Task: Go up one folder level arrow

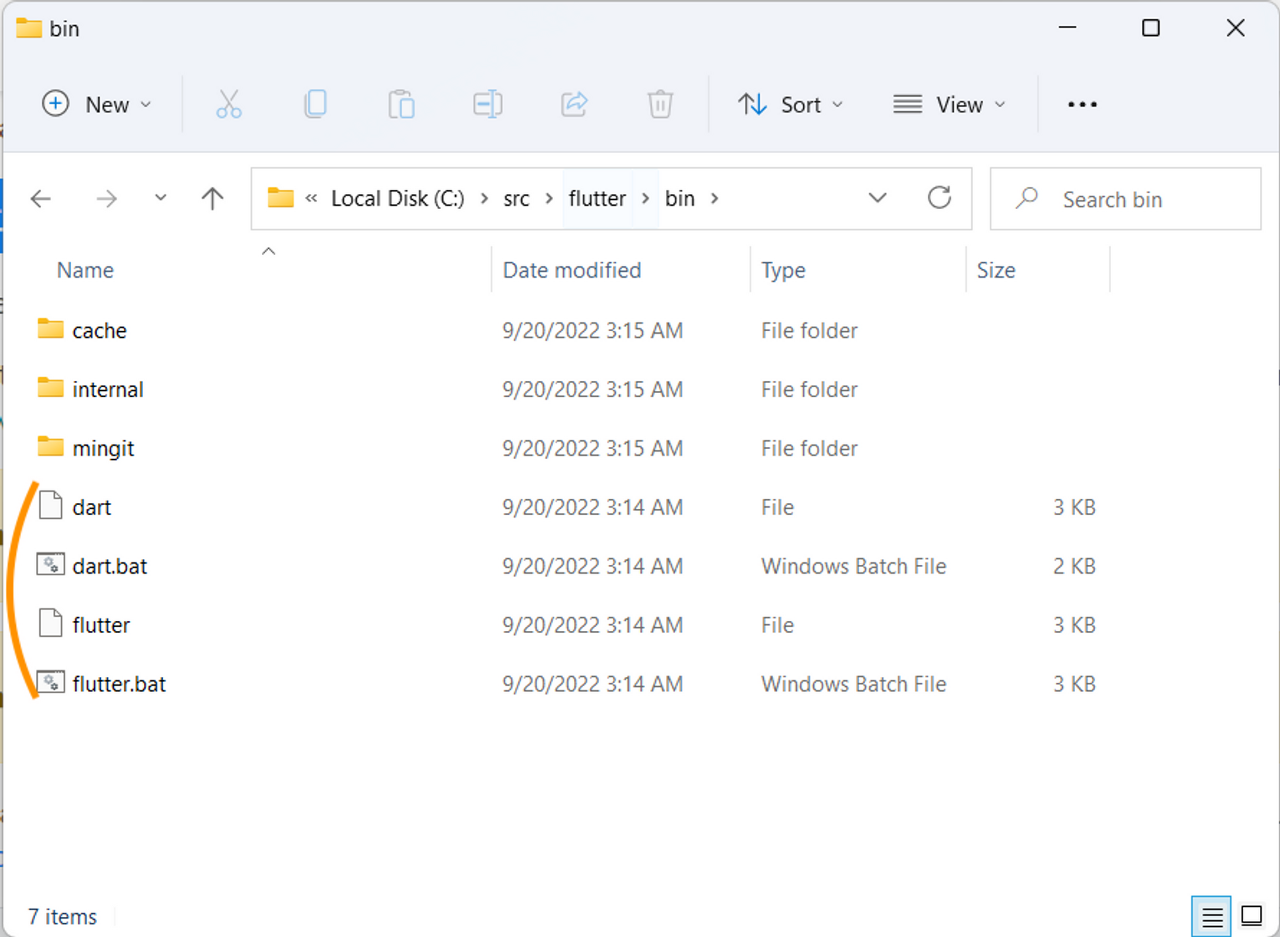Action: click(212, 199)
